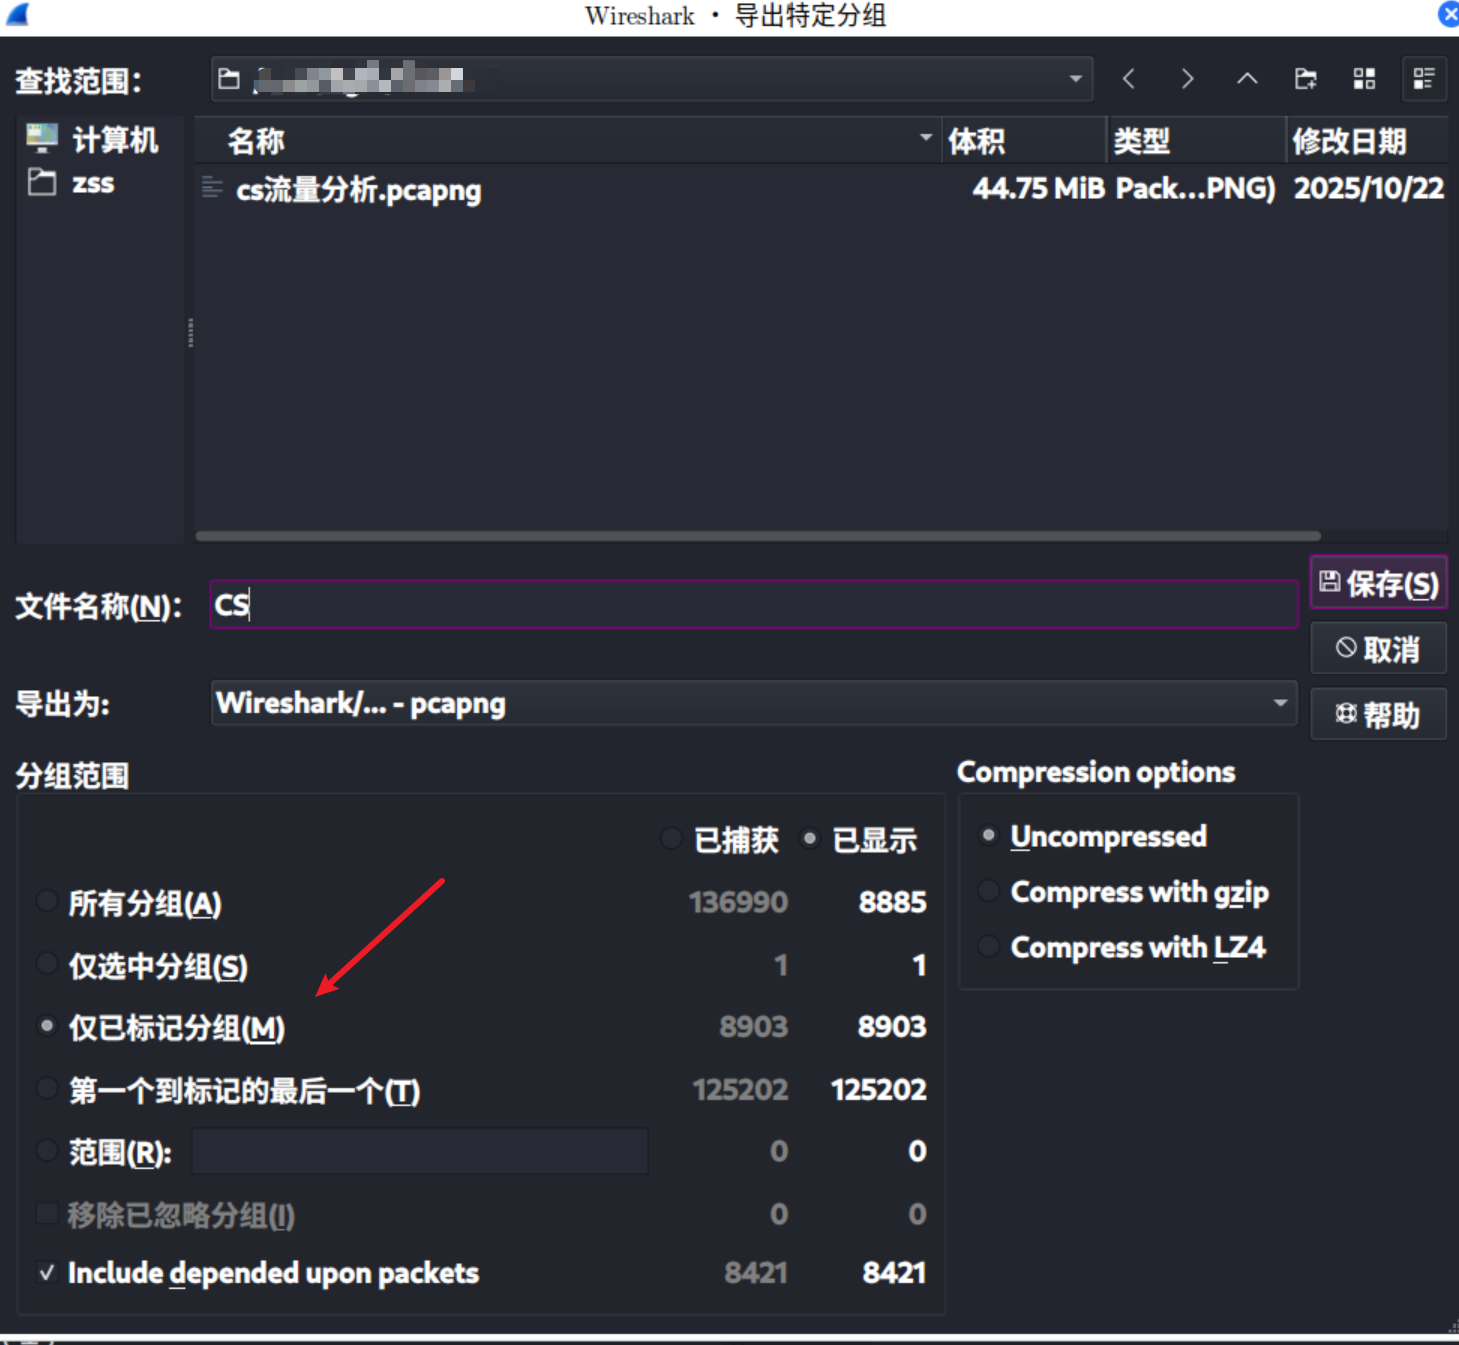Go to parent directory with up arrow
Viewport: 1459px width, 1345px height.
[1246, 78]
